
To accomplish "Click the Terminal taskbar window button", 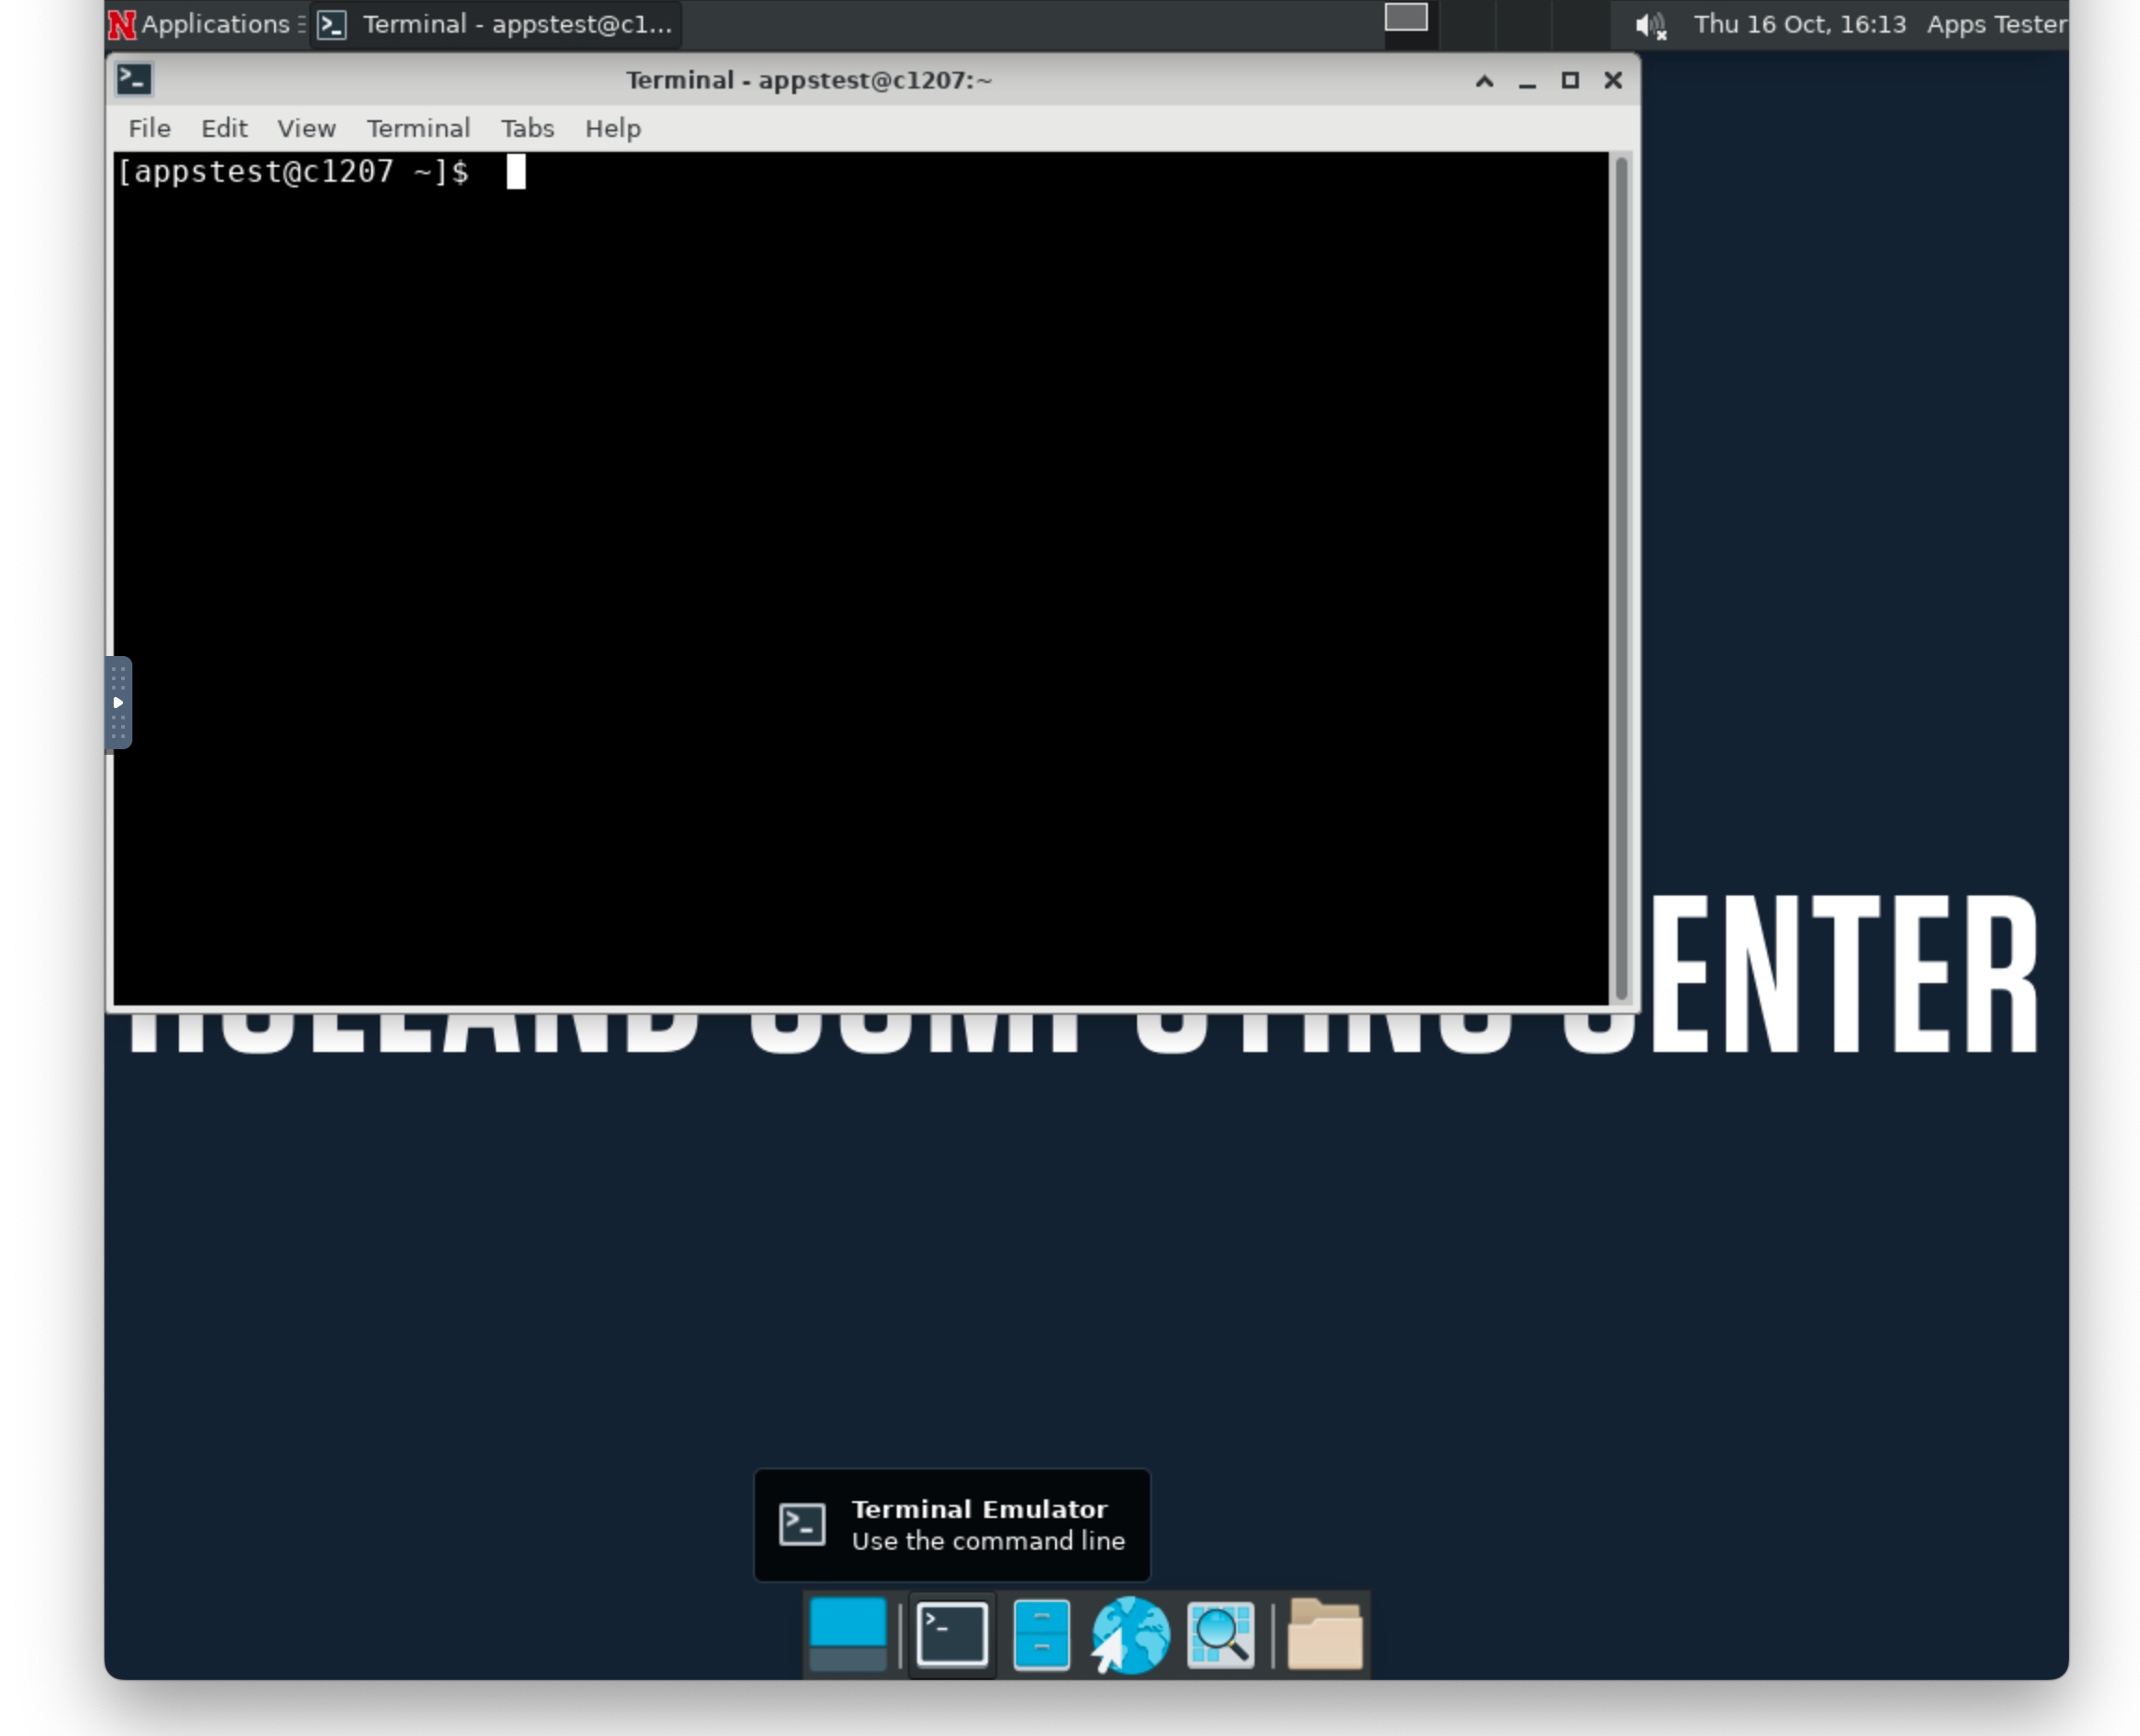I will (496, 25).
